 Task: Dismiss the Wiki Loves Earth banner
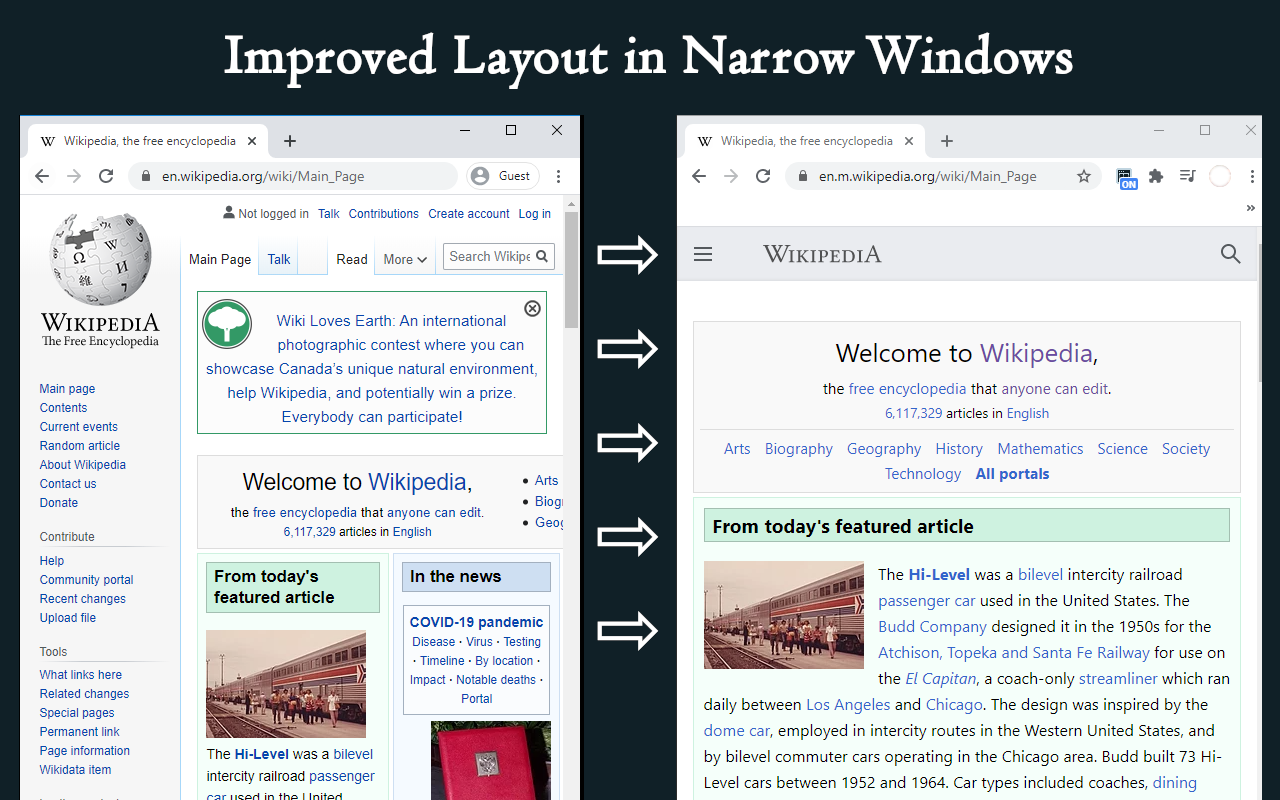(532, 308)
